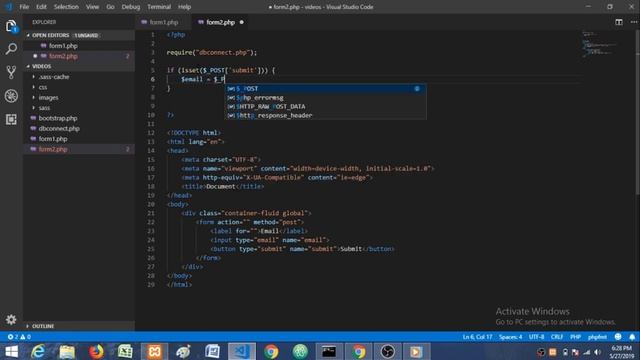Viewport: 640px width, 360px height.
Task: Open the View menu
Action: pyautogui.click(x=92, y=7)
